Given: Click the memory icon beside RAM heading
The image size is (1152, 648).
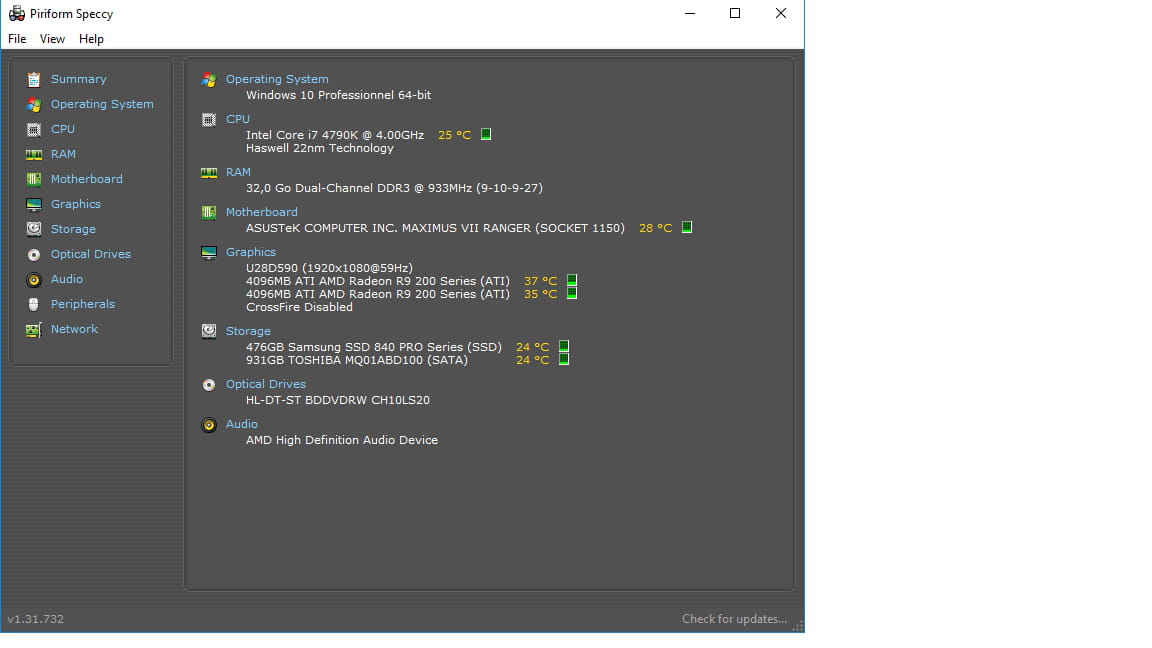Looking at the screenshot, I should [209, 173].
